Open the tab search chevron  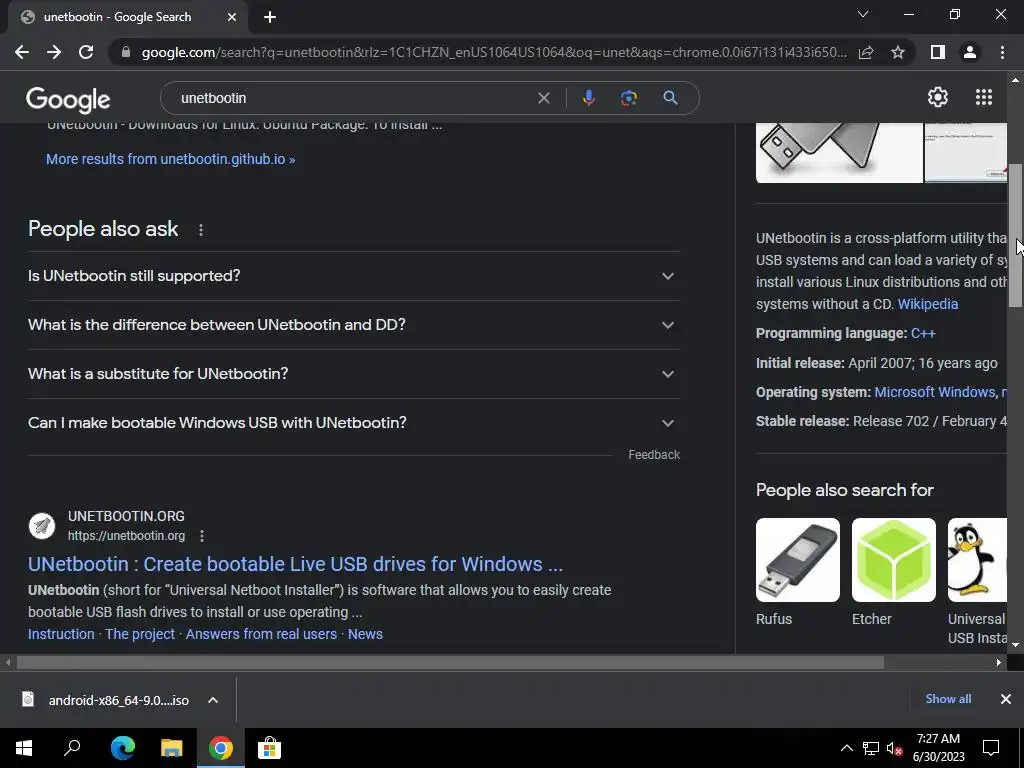(863, 14)
